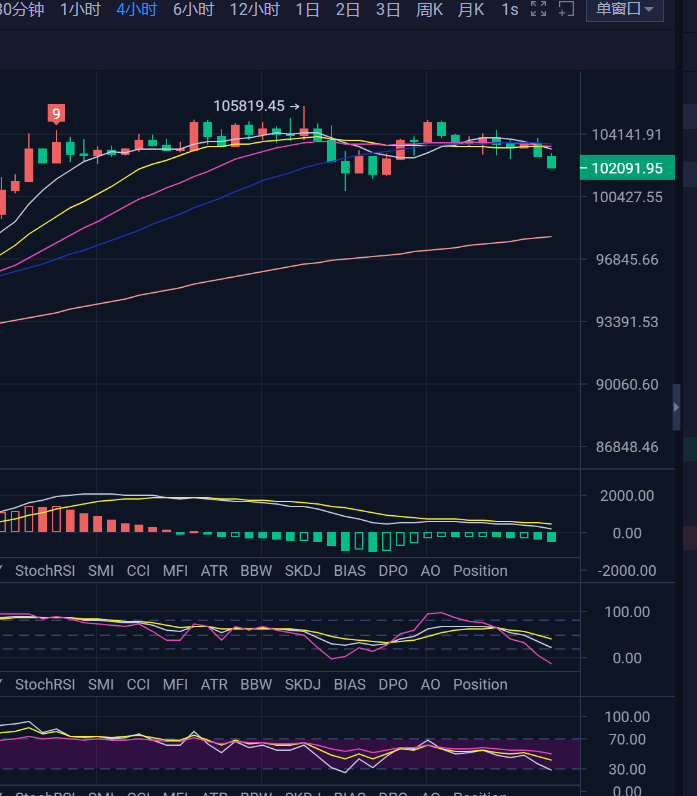The height and width of the screenshot is (796, 697).
Task: Select SMI in second indicator tab row
Action: tap(101, 684)
